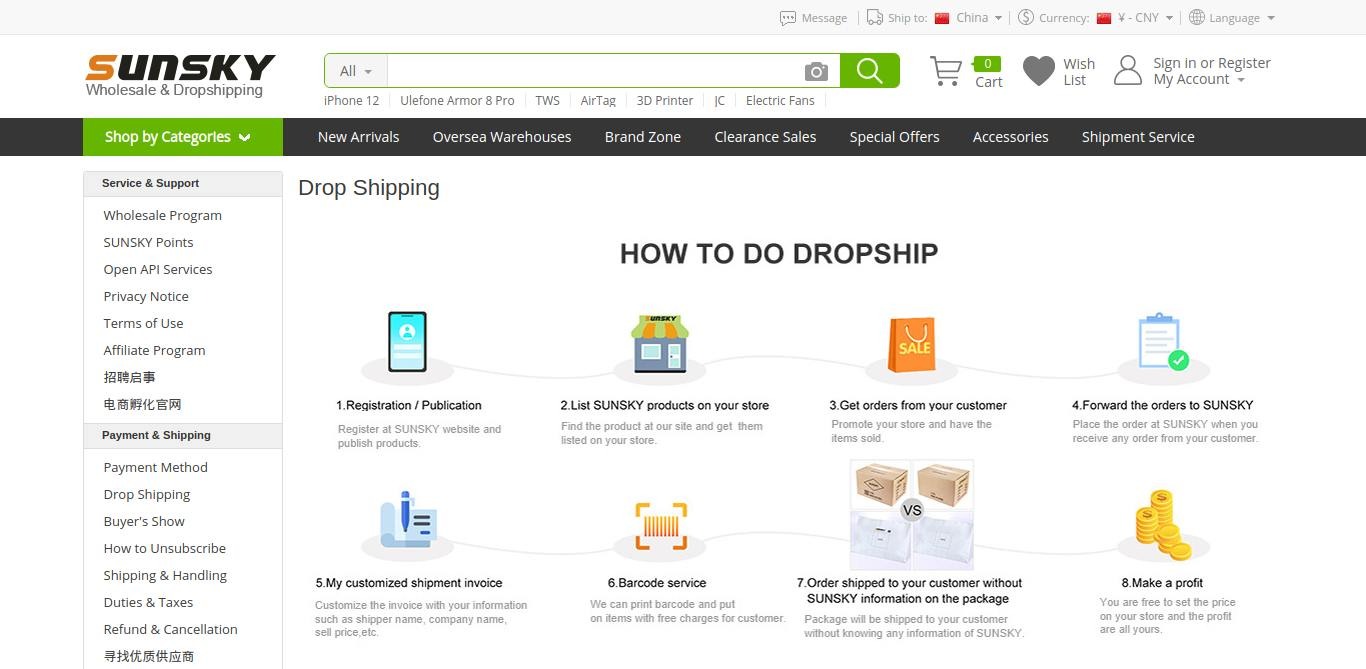Open How to Unsubscribe
The image size is (1366, 669).
pyautogui.click(x=164, y=548)
